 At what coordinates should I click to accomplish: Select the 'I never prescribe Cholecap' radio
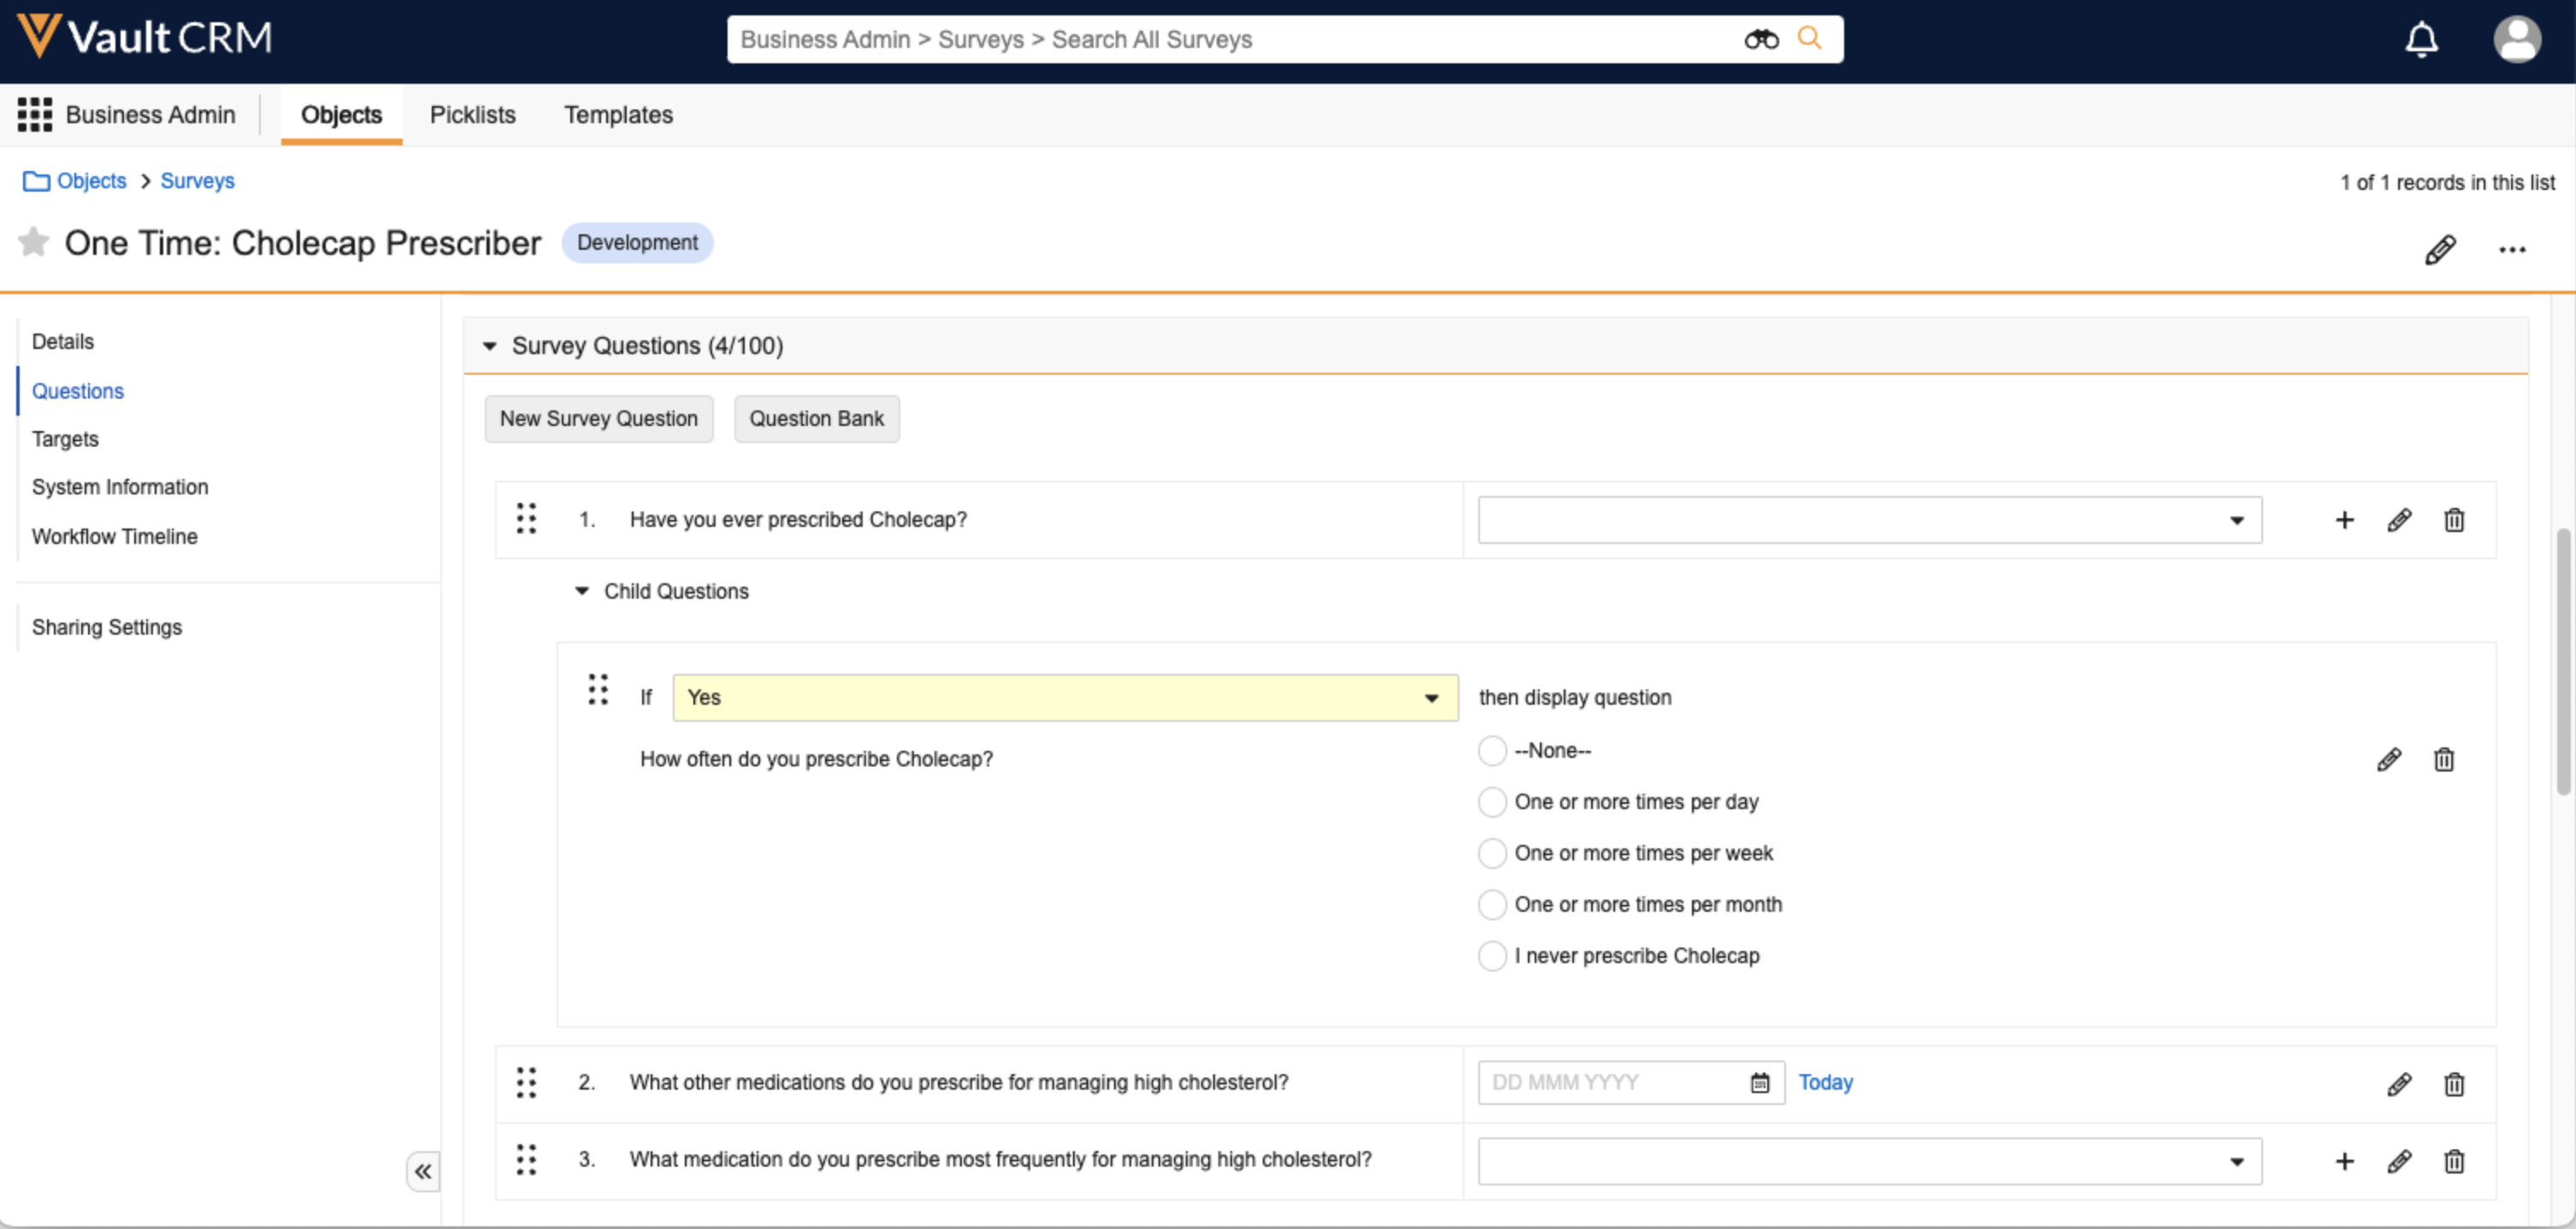[1492, 956]
